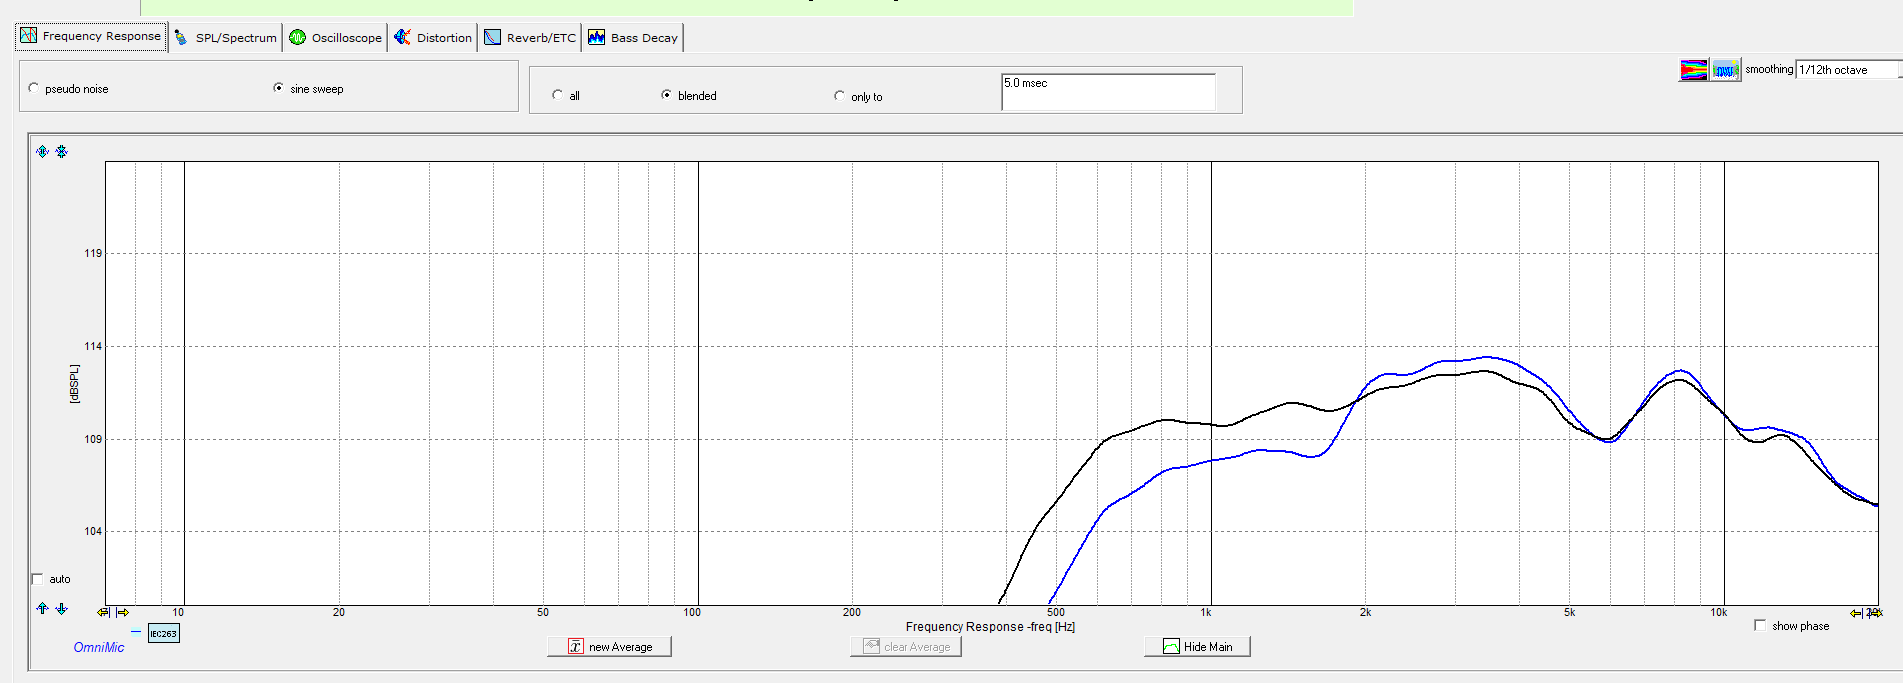Screen dimensions: 1903x683
Task: Click the IEC263 aspect ratio button
Action: tap(163, 633)
